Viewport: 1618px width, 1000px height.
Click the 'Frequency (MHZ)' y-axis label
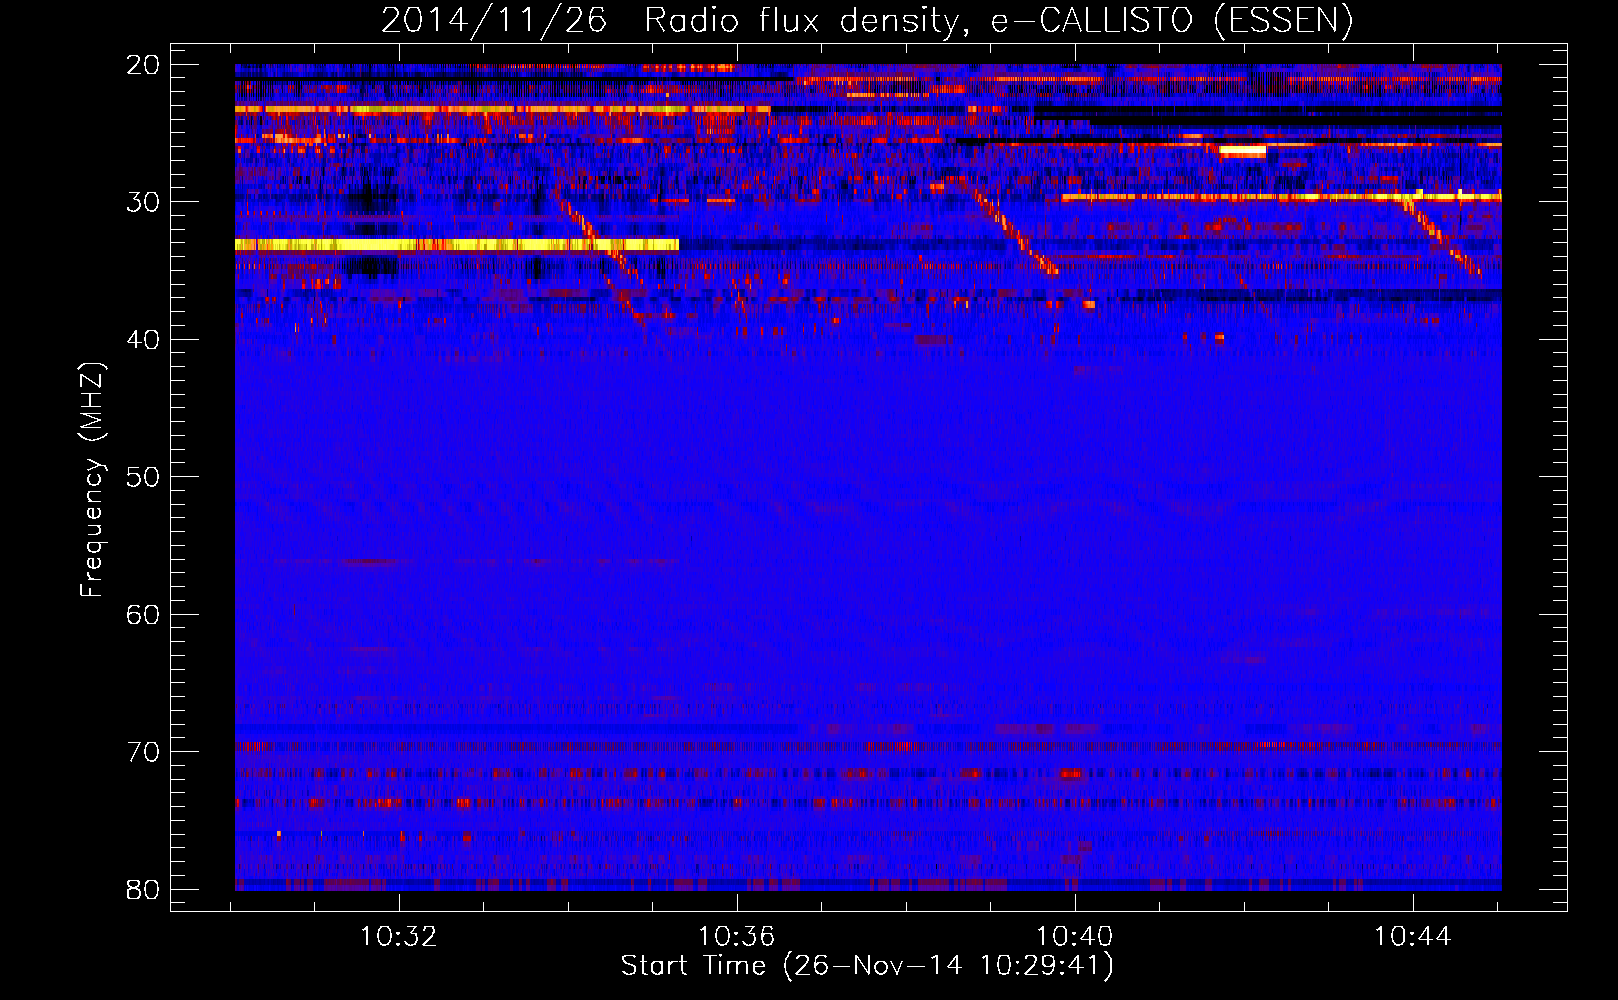[x=92, y=480]
